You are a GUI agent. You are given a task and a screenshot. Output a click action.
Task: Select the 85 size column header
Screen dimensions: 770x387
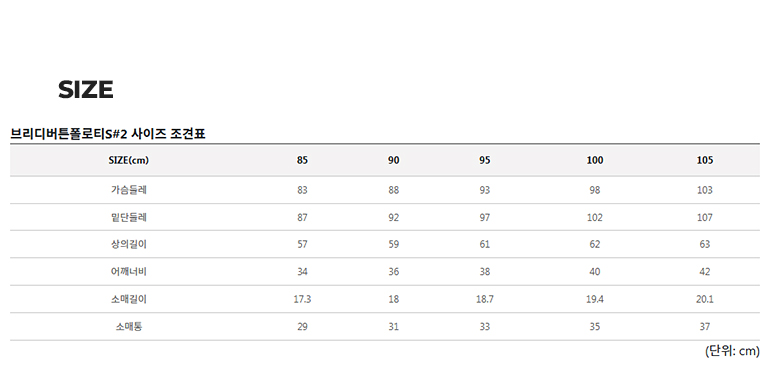[302, 160]
